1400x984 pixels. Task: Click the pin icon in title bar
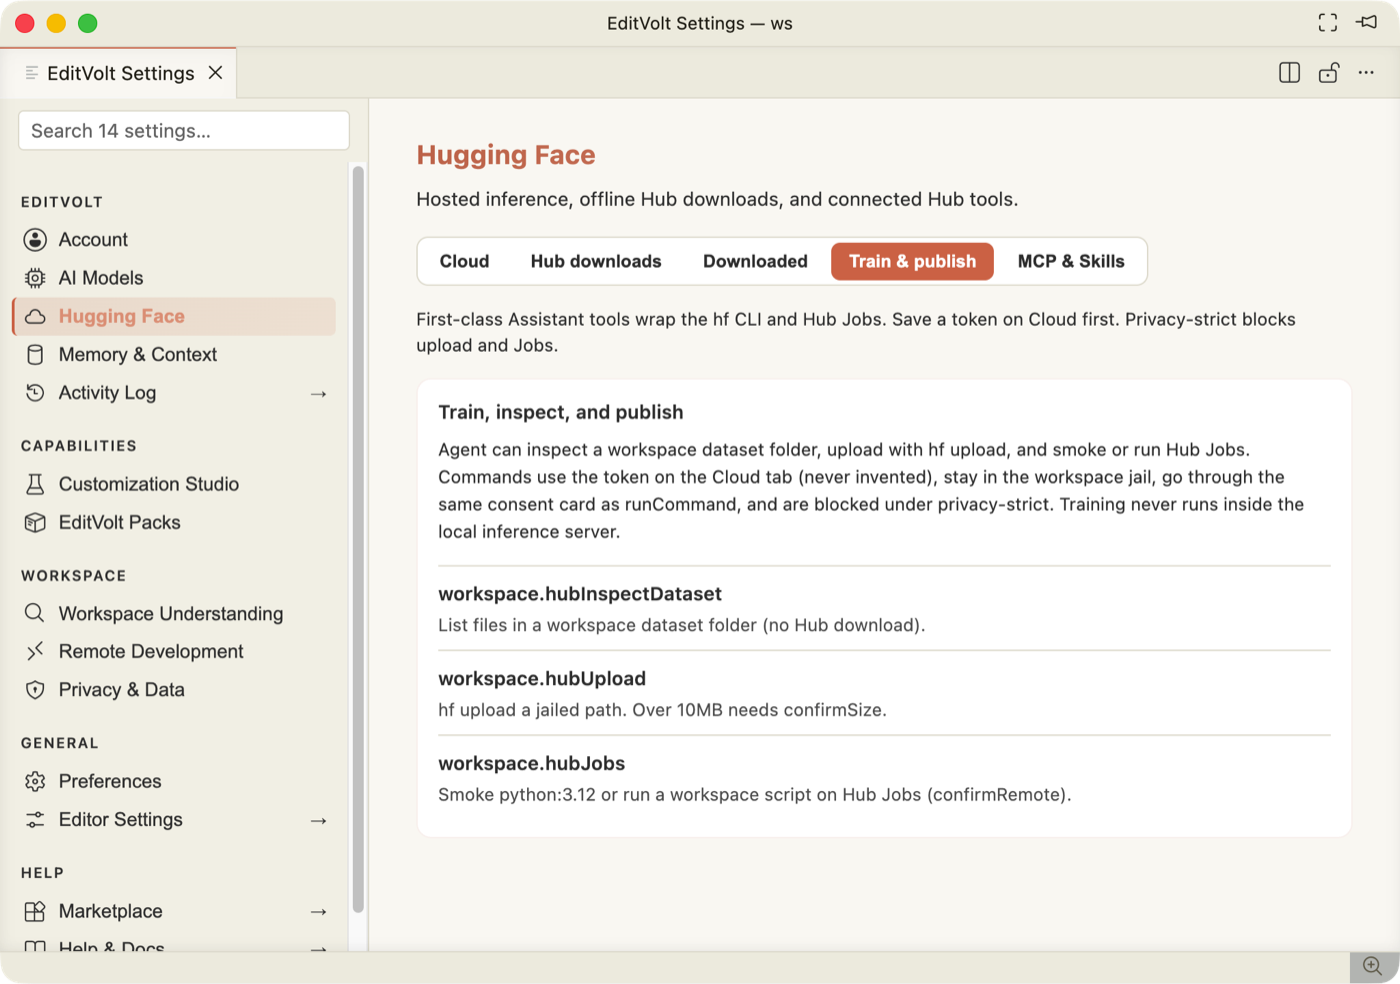1367,23
